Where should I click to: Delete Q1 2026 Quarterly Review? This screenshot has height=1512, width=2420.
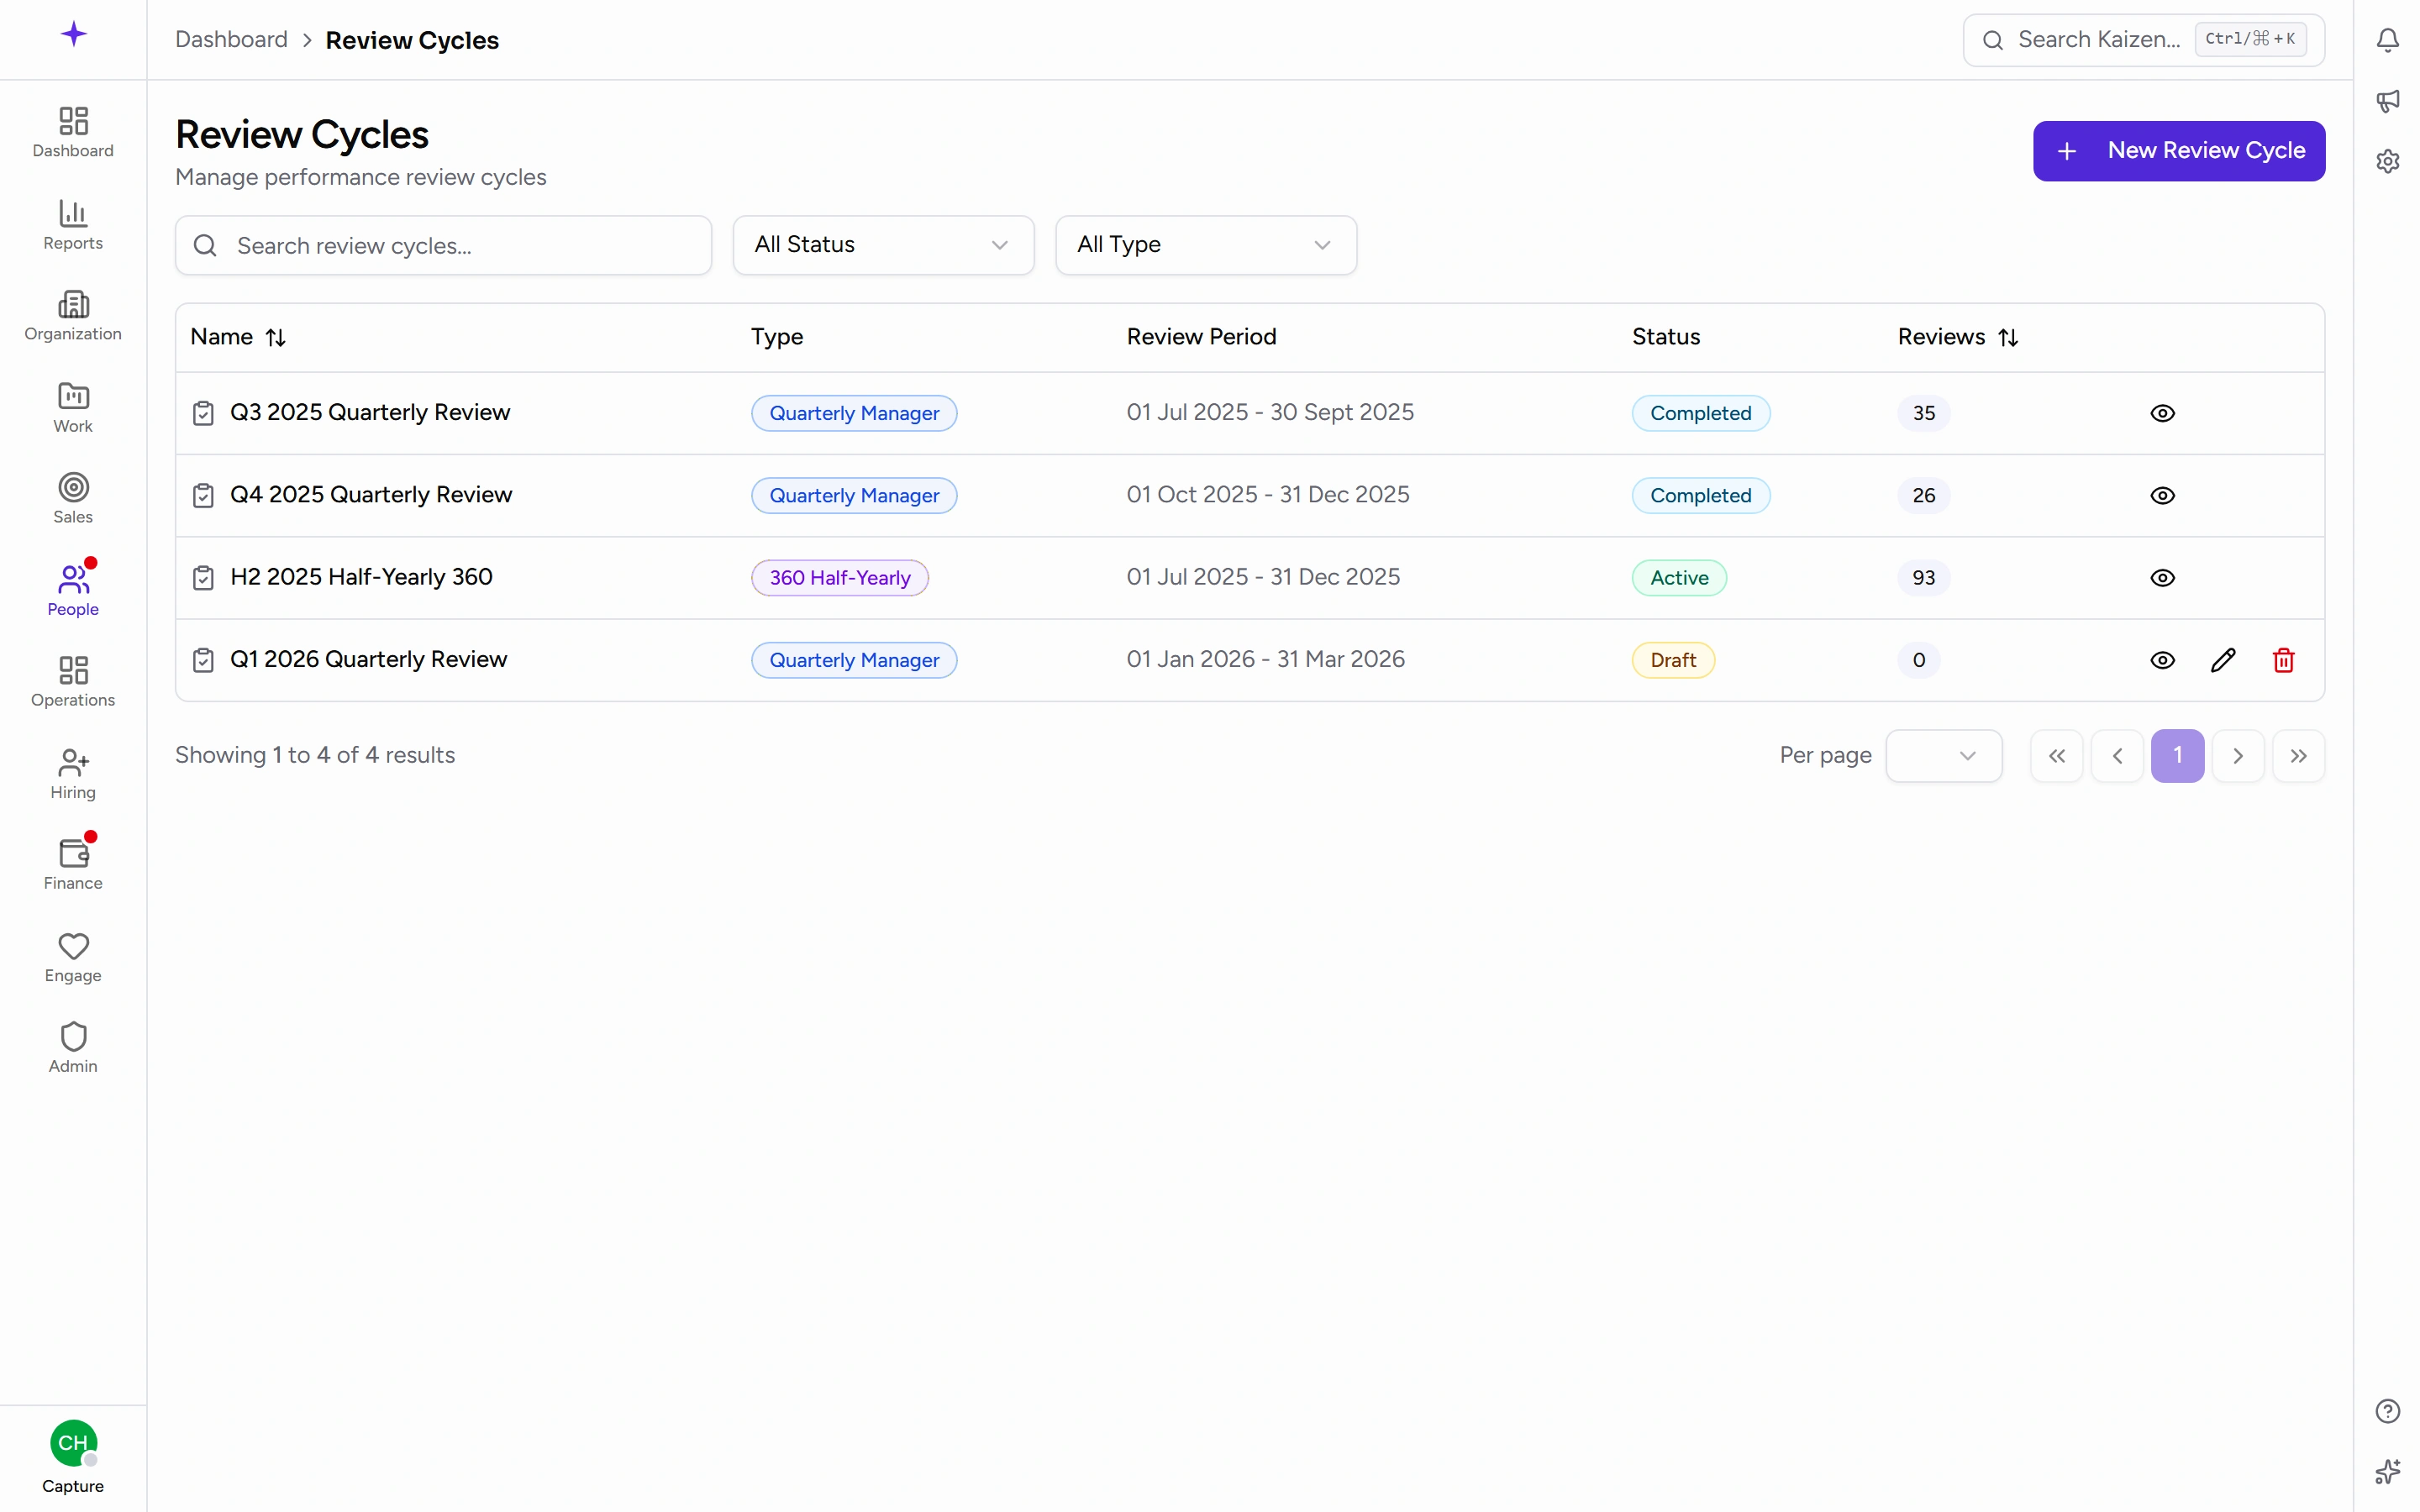tap(2283, 660)
